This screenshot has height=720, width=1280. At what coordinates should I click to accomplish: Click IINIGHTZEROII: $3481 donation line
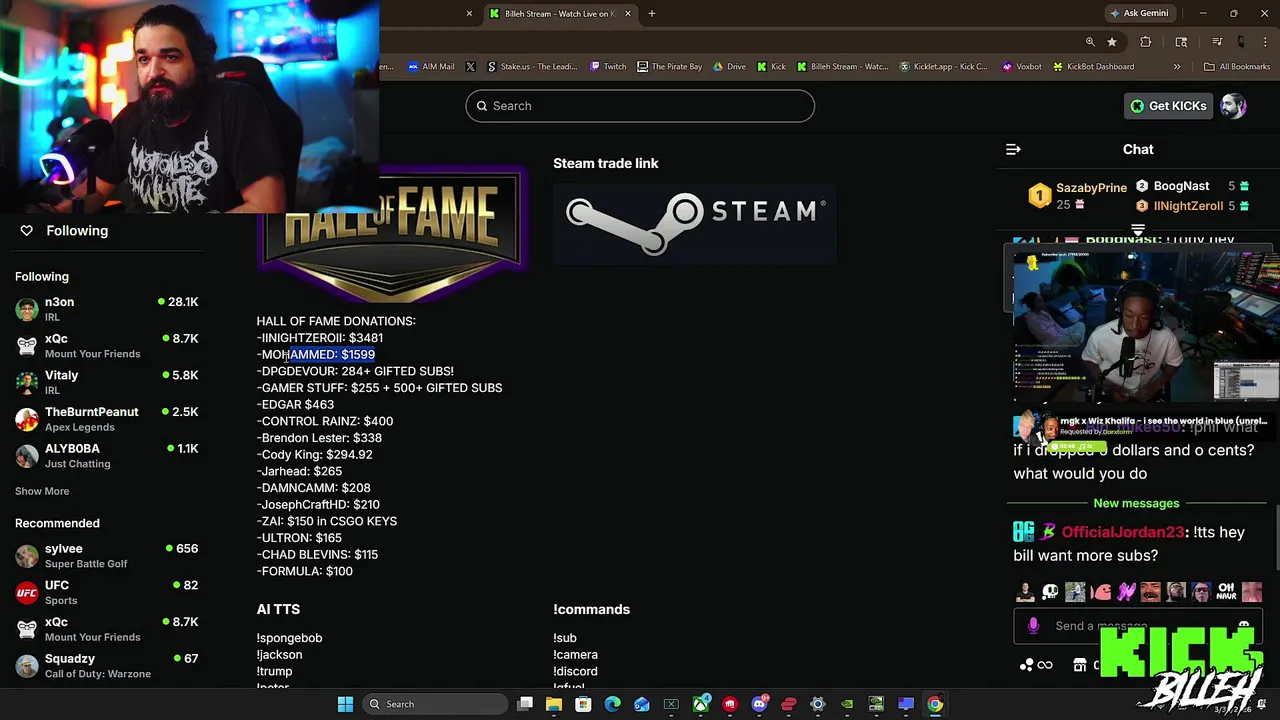pyautogui.click(x=320, y=338)
